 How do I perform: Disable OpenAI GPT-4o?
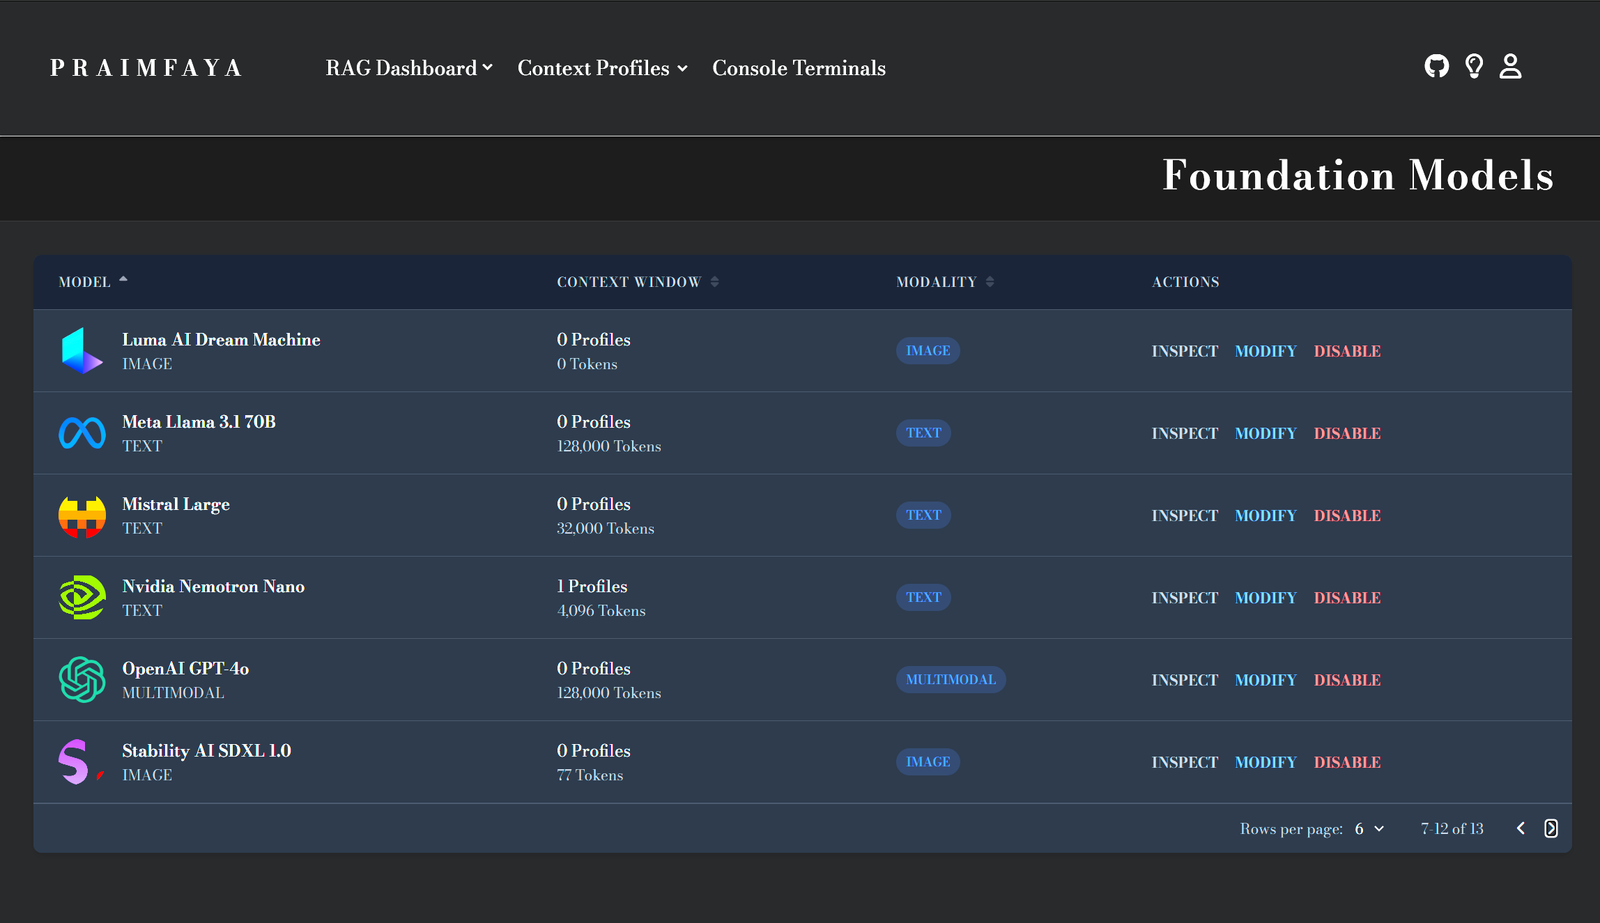tap(1347, 680)
